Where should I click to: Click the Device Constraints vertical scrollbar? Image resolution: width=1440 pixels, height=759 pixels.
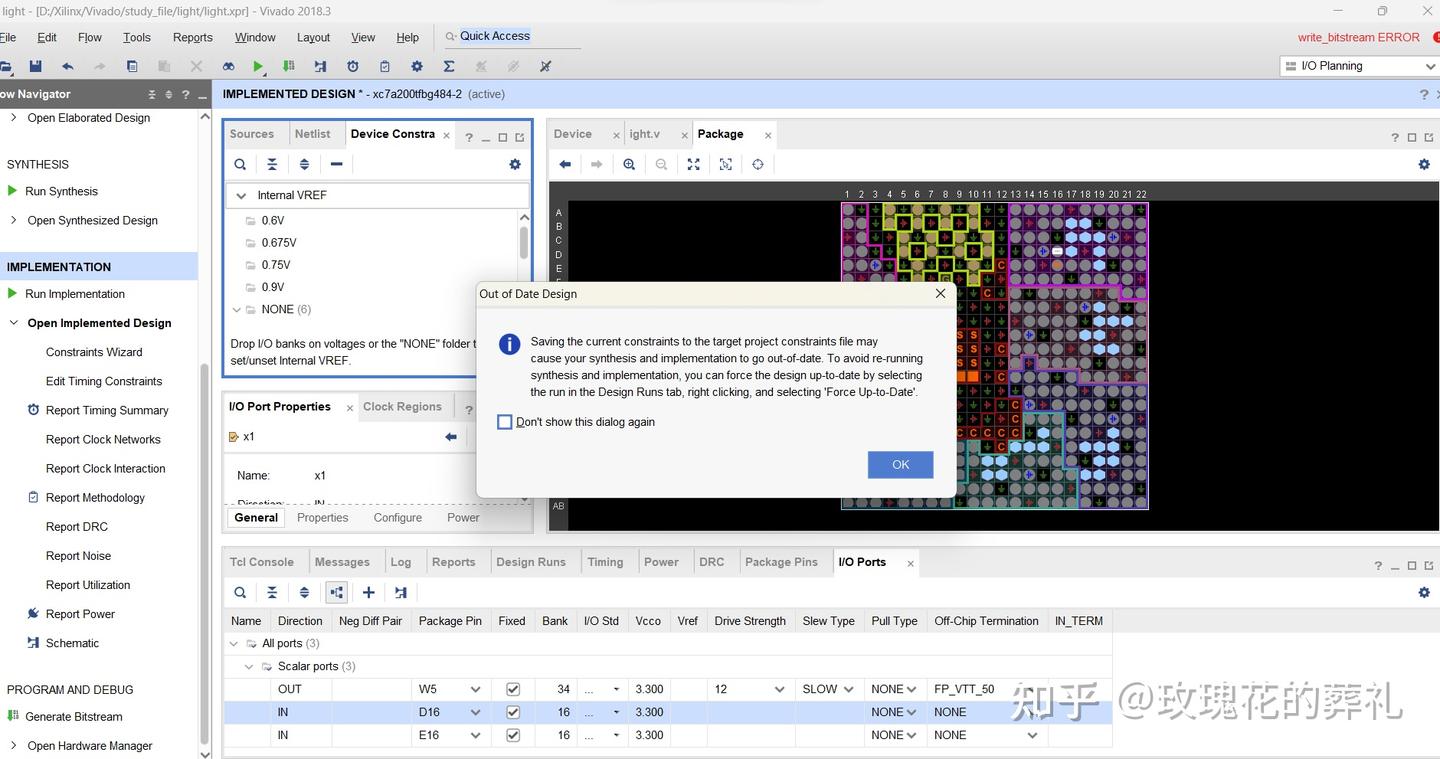(523, 243)
